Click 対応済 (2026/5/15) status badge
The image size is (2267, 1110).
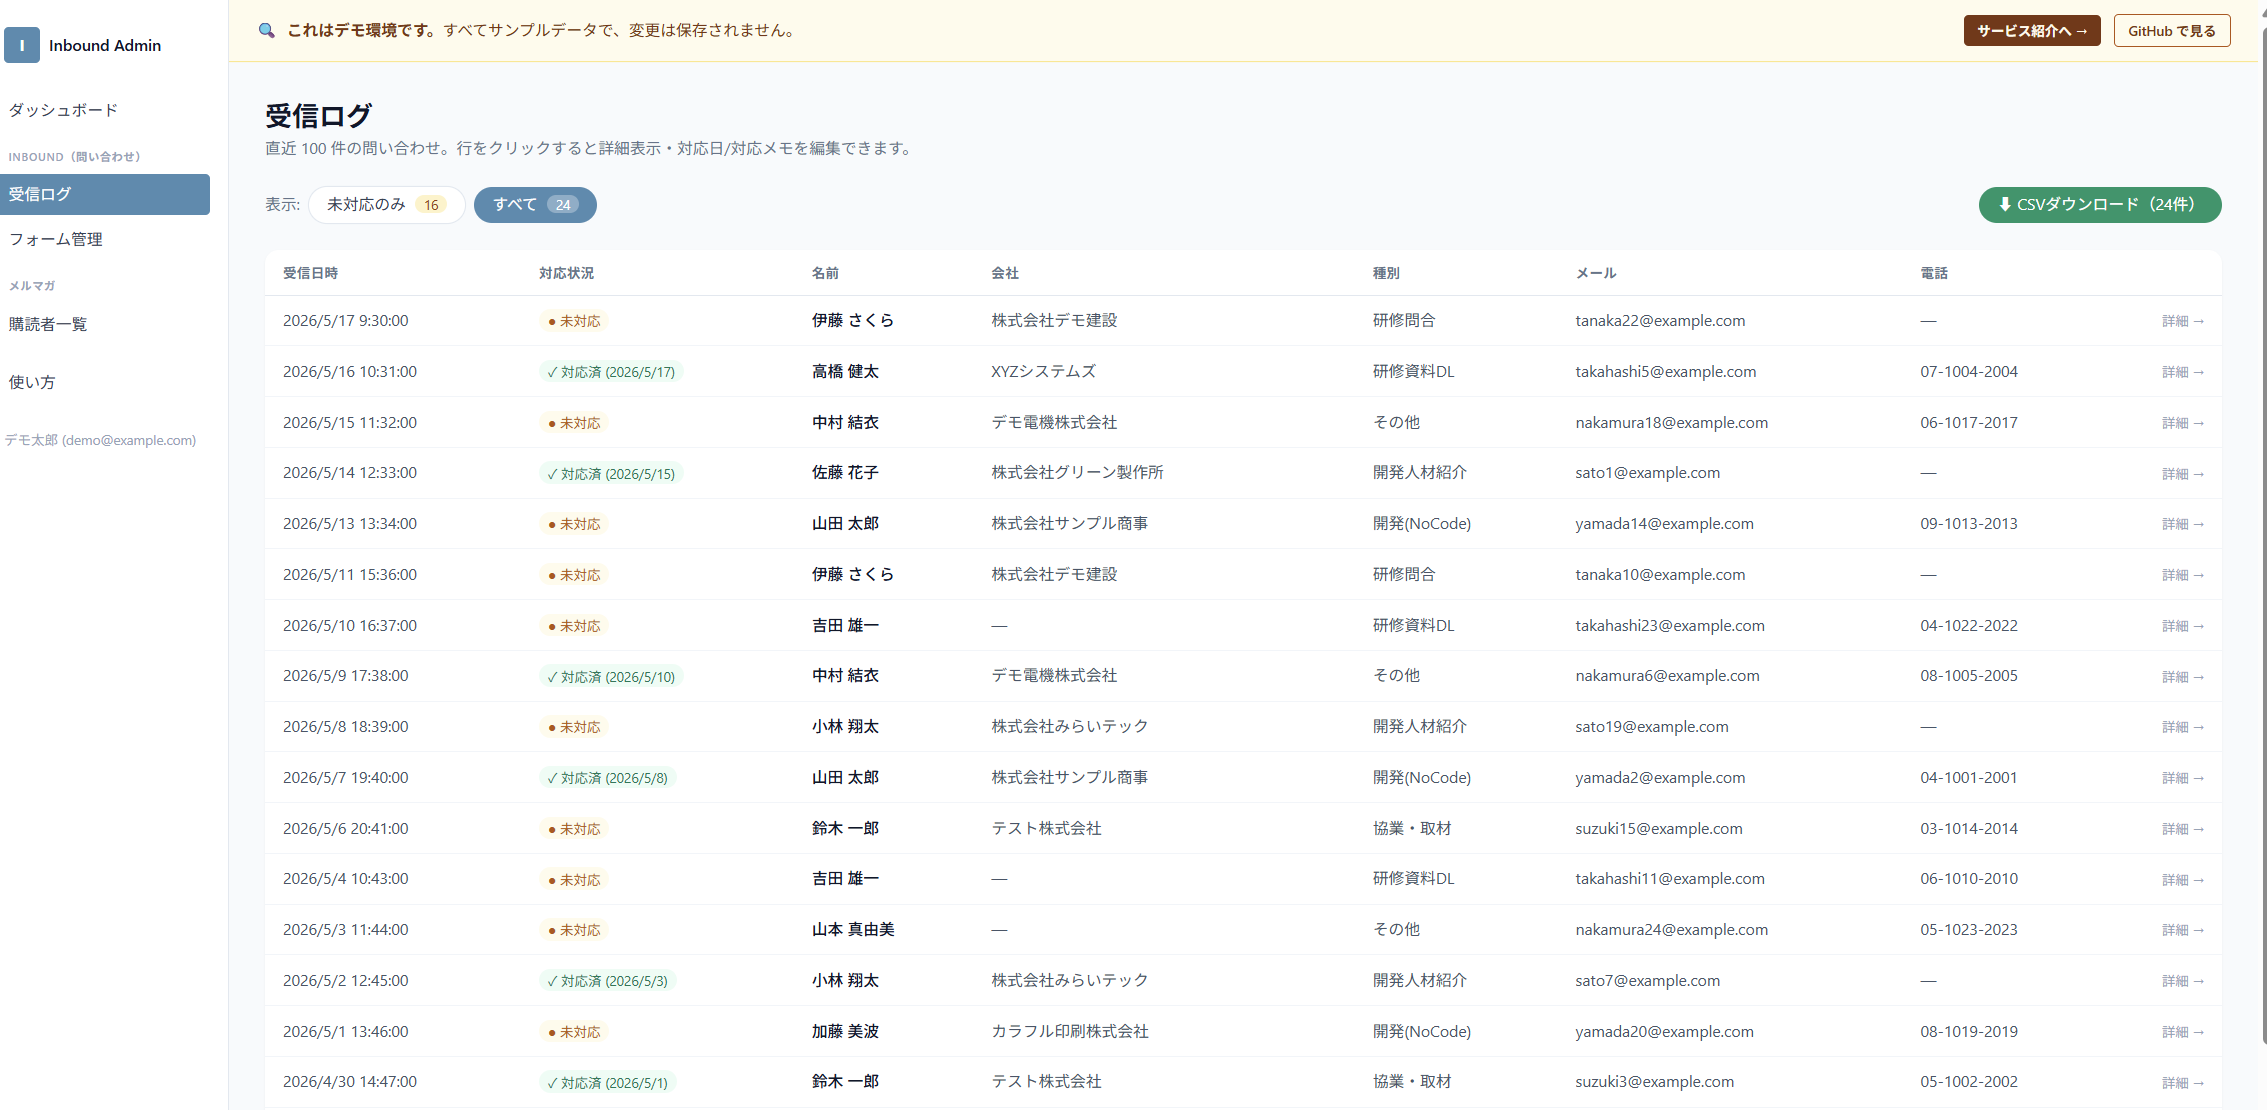[611, 474]
